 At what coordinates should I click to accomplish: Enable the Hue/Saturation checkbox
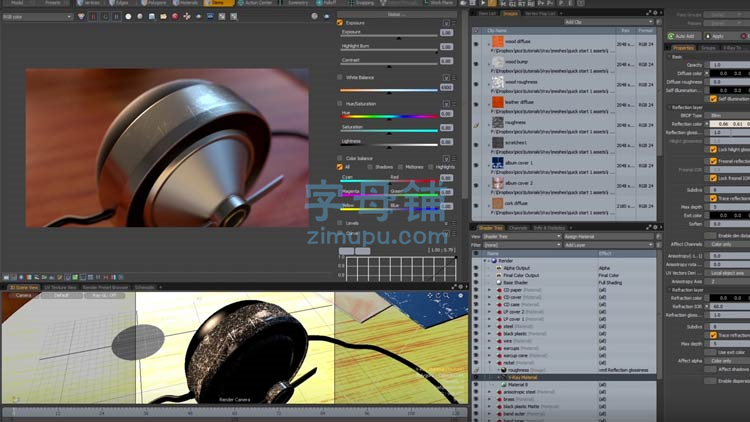[340, 103]
